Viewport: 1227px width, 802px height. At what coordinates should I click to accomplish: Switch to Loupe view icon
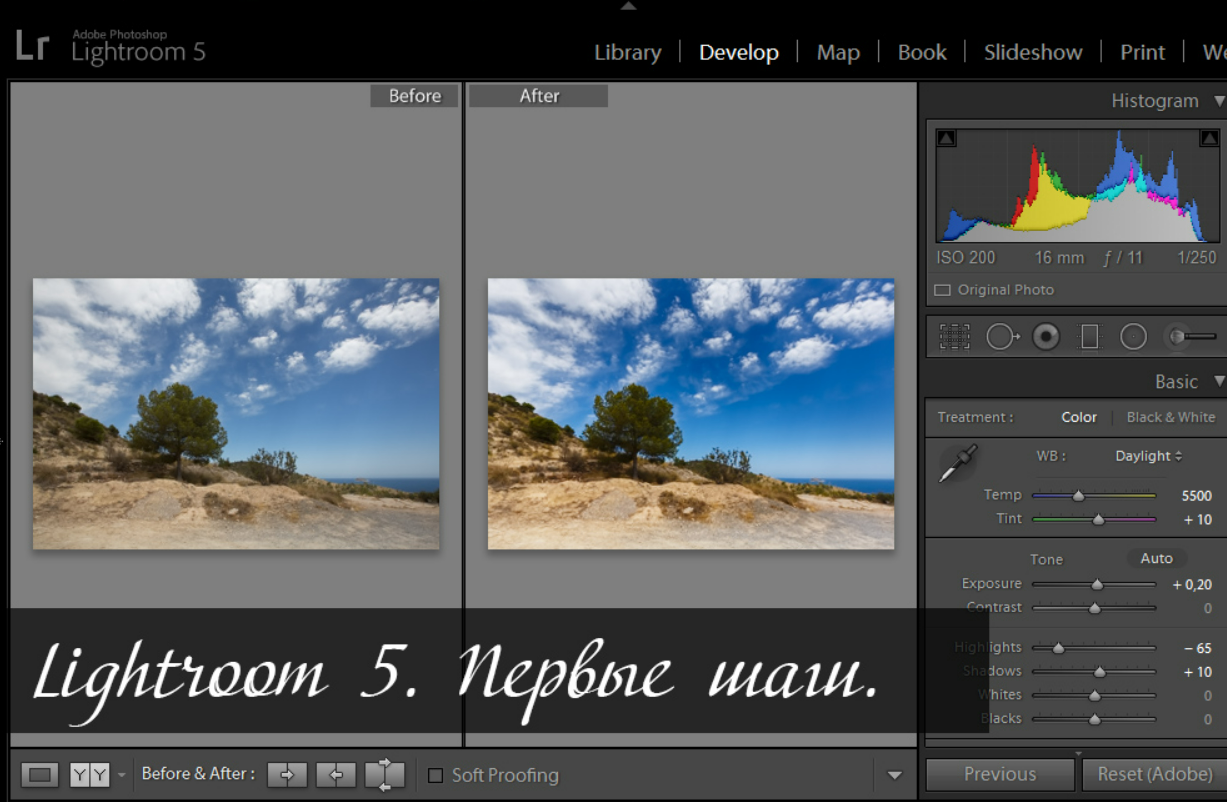(x=40, y=775)
